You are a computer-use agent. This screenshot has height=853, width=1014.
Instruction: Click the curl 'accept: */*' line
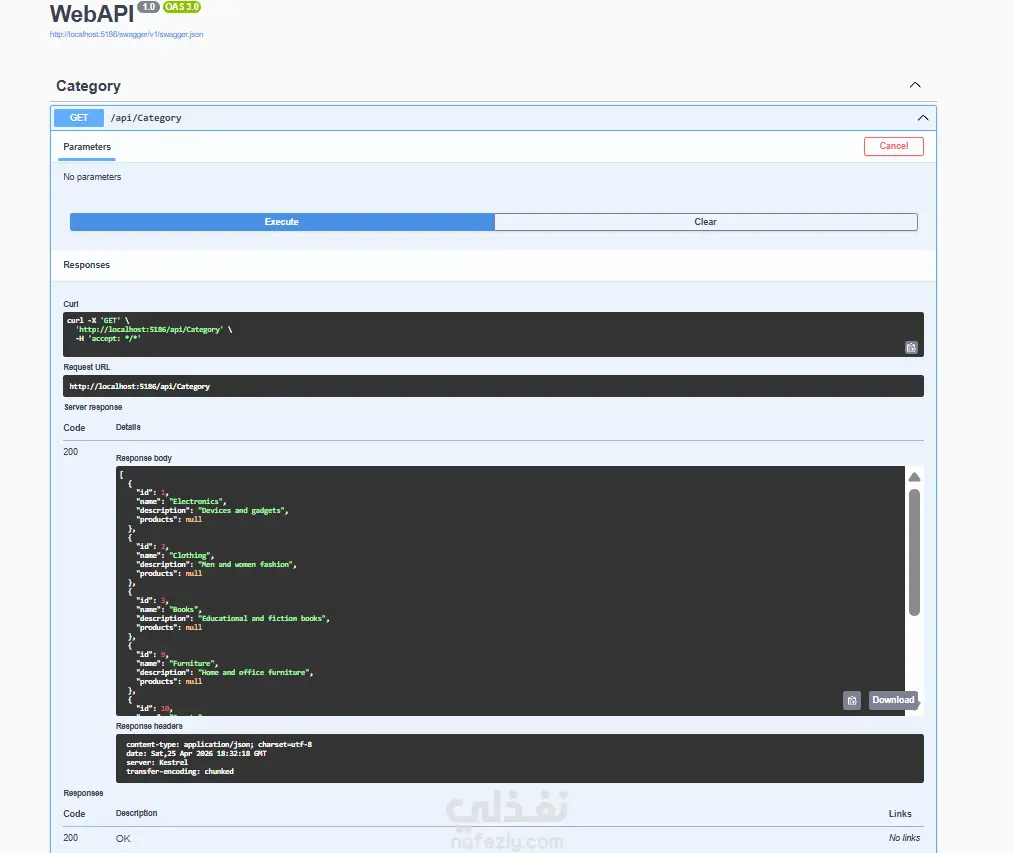107,338
